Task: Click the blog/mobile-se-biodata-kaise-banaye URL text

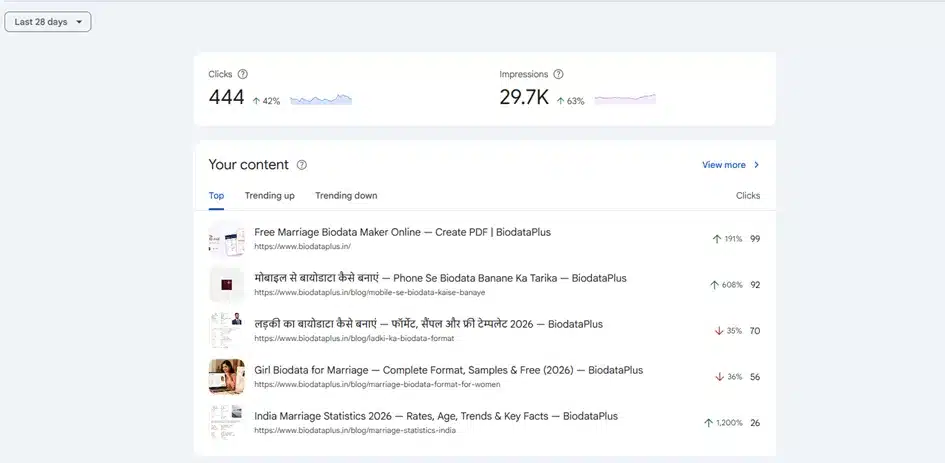Action: (x=369, y=292)
